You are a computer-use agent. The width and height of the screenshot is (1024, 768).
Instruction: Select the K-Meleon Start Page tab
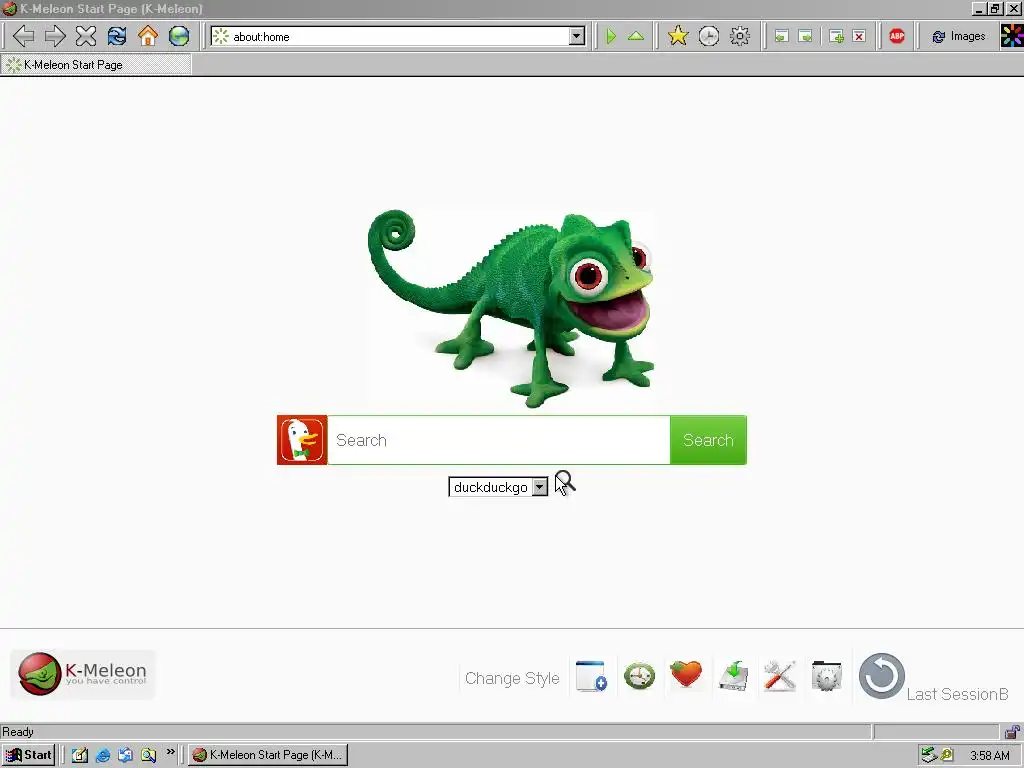tap(95, 65)
